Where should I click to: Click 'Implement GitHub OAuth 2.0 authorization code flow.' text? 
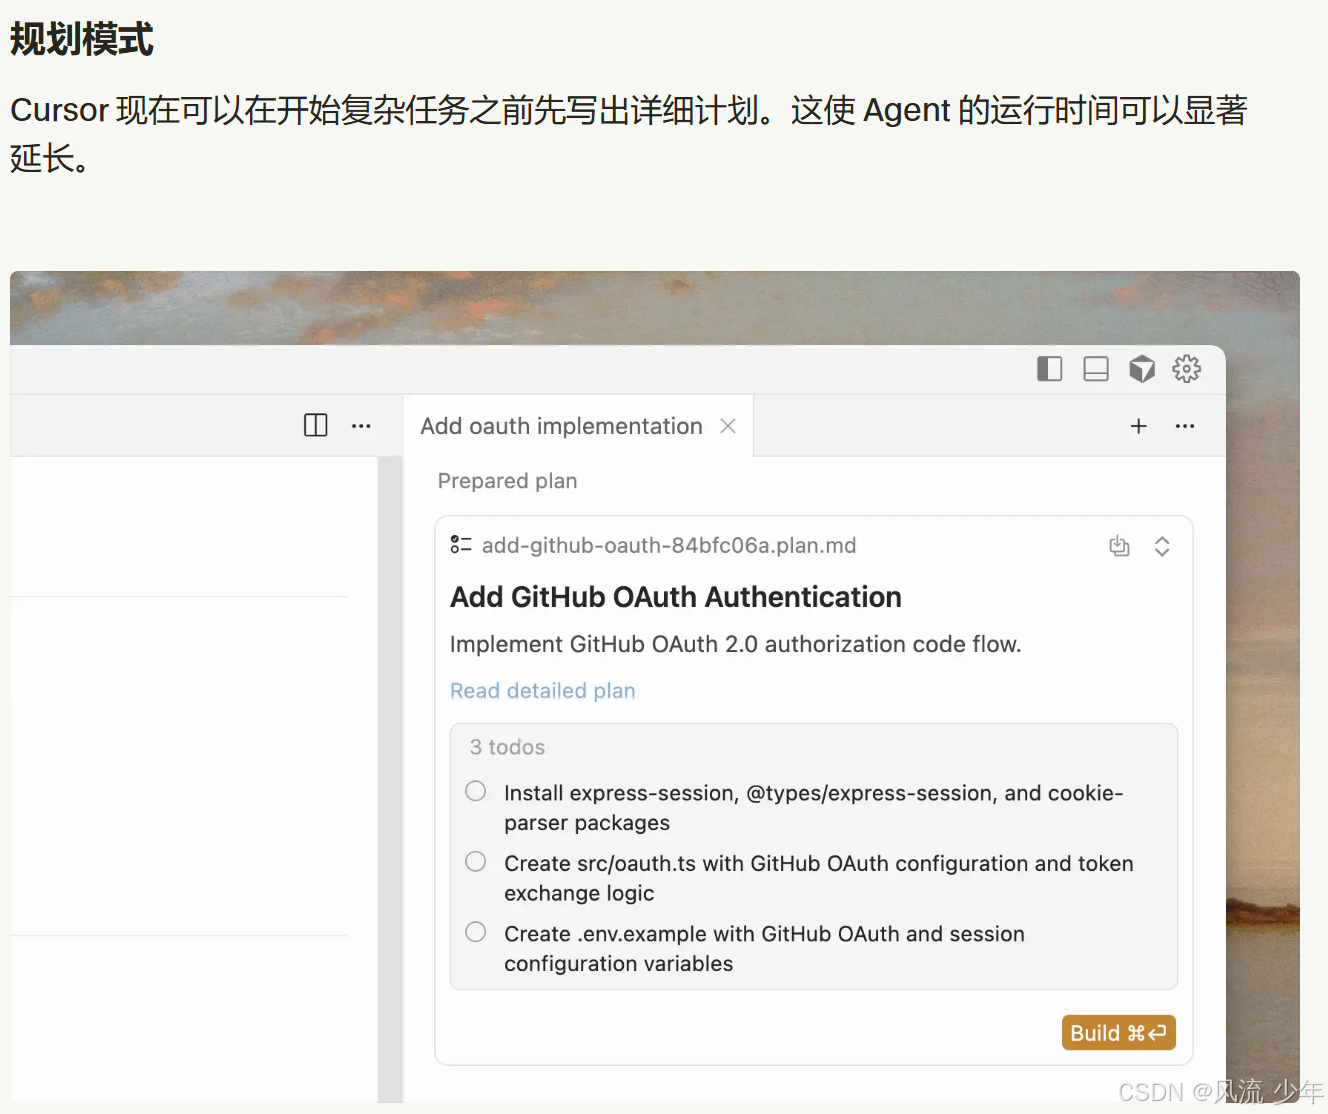[735, 644]
